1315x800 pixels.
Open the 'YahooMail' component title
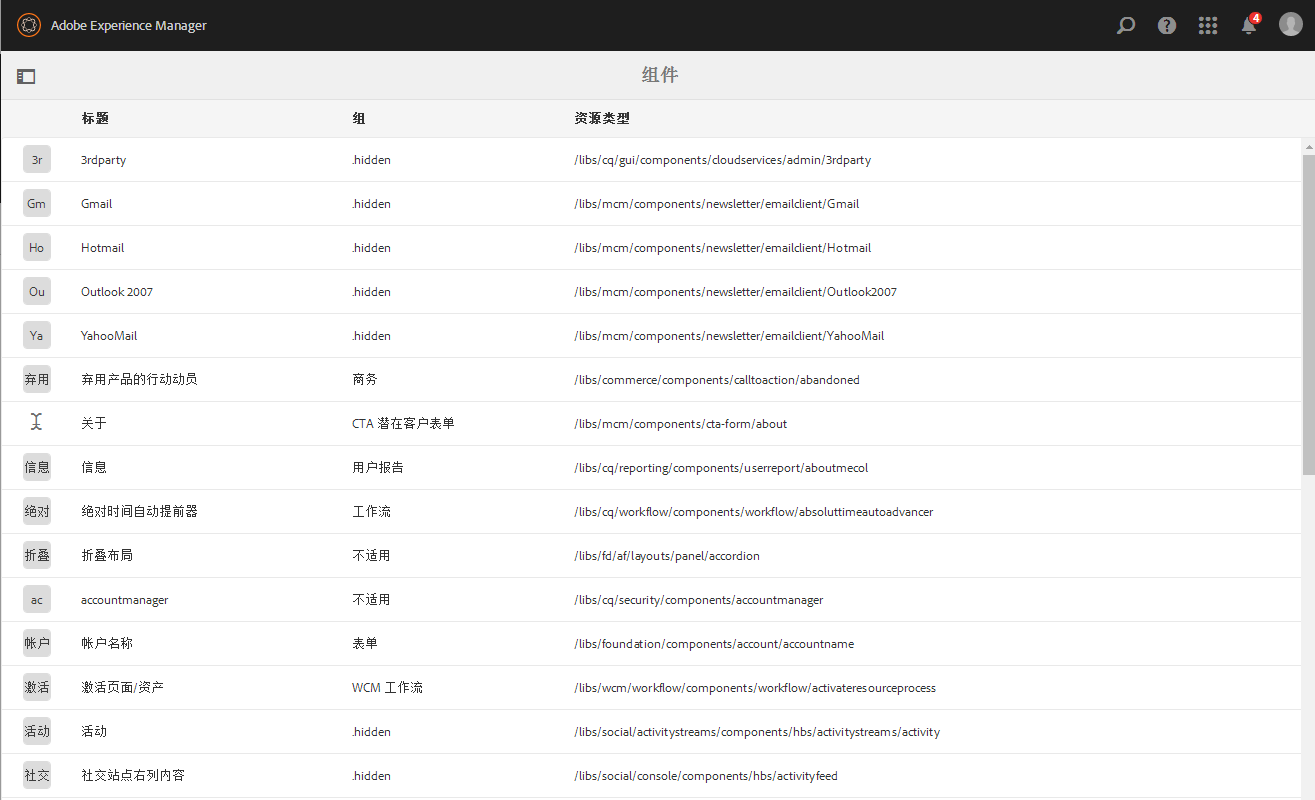pos(109,336)
